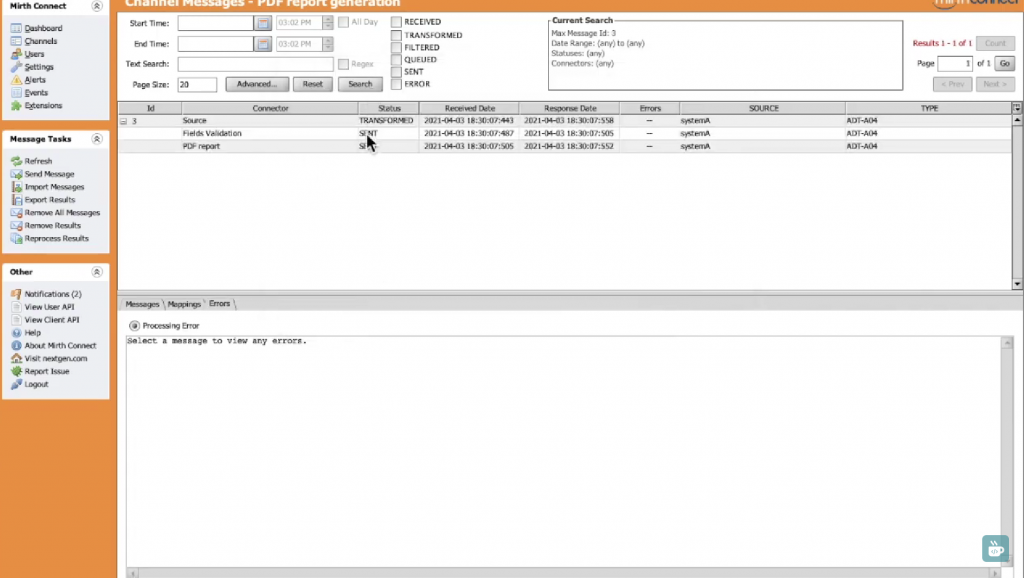Select the Processing Error radio button
The width and height of the screenshot is (1024, 578).
point(135,325)
